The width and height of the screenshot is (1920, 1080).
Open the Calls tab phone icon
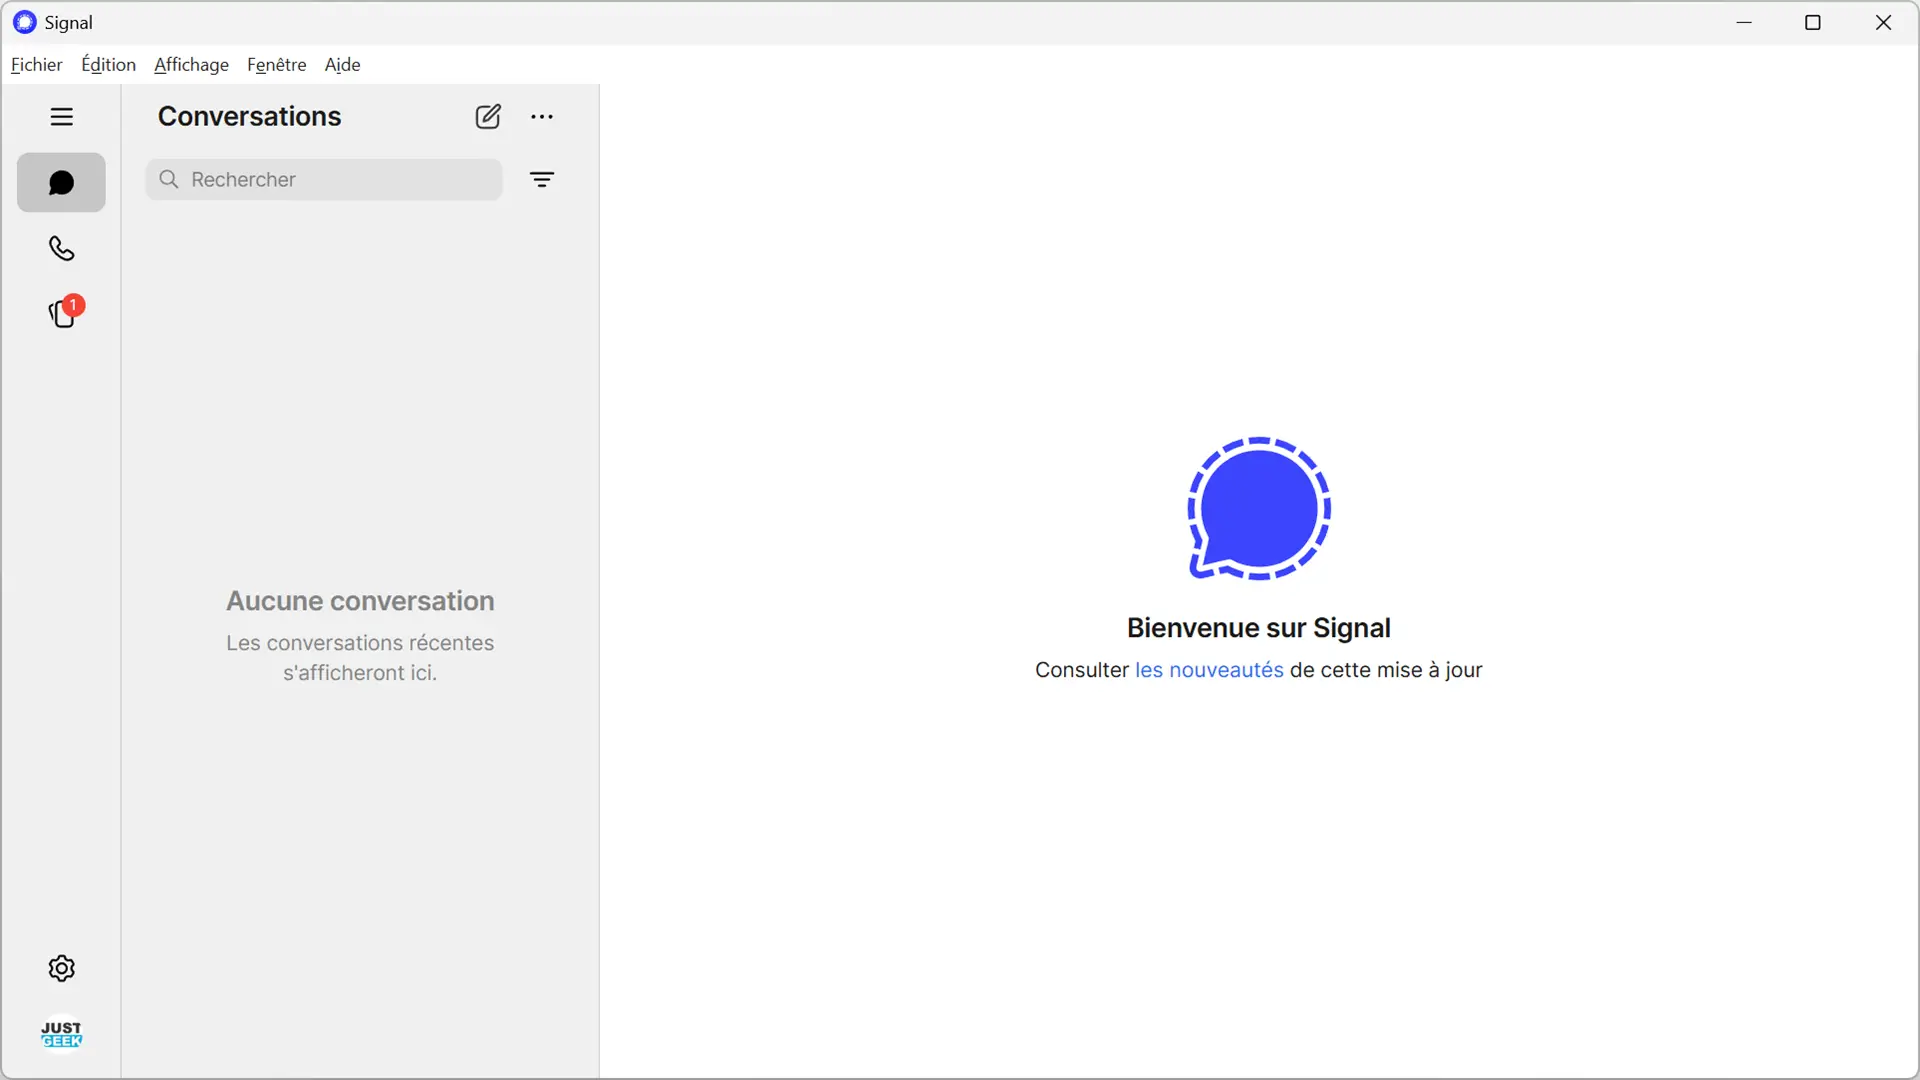(61, 248)
